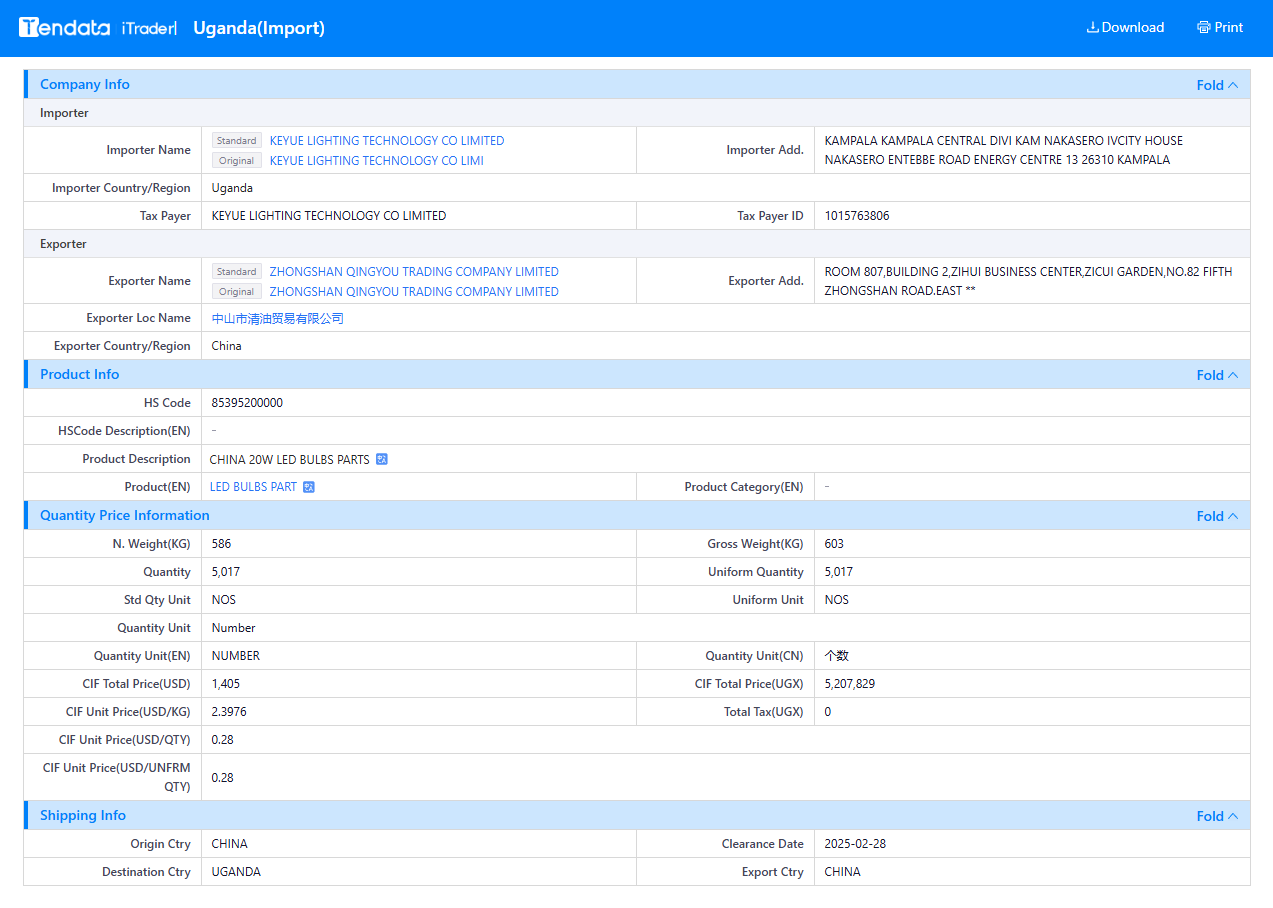Select the gross weight value 603
This screenshot has width=1273, height=908.
click(x=834, y=544)
